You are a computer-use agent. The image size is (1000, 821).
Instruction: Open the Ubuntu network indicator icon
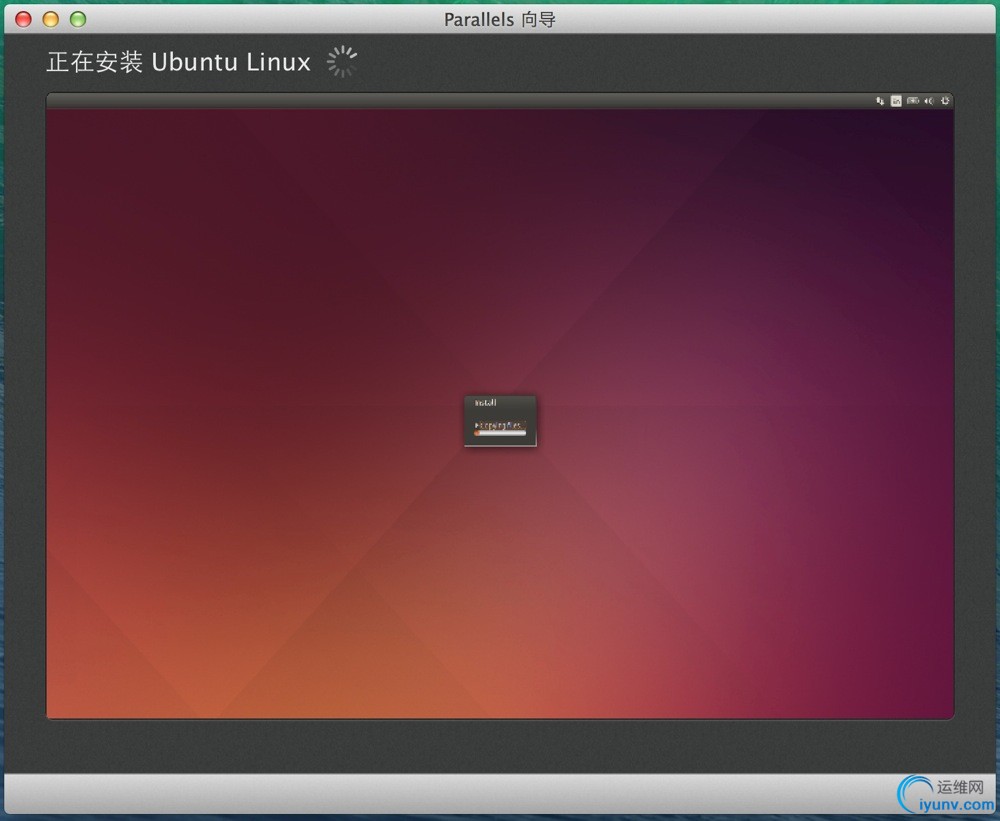(880, 101)
